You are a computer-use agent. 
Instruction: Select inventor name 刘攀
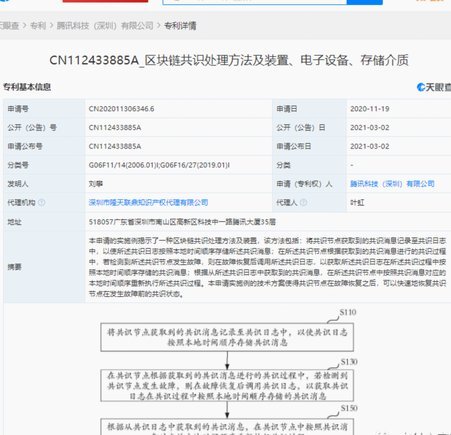96,184
